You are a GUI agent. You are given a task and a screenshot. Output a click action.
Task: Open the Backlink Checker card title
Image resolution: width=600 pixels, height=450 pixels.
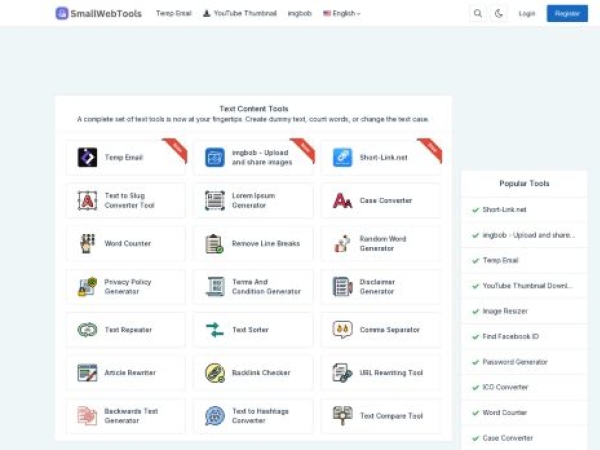coord(261,373)
